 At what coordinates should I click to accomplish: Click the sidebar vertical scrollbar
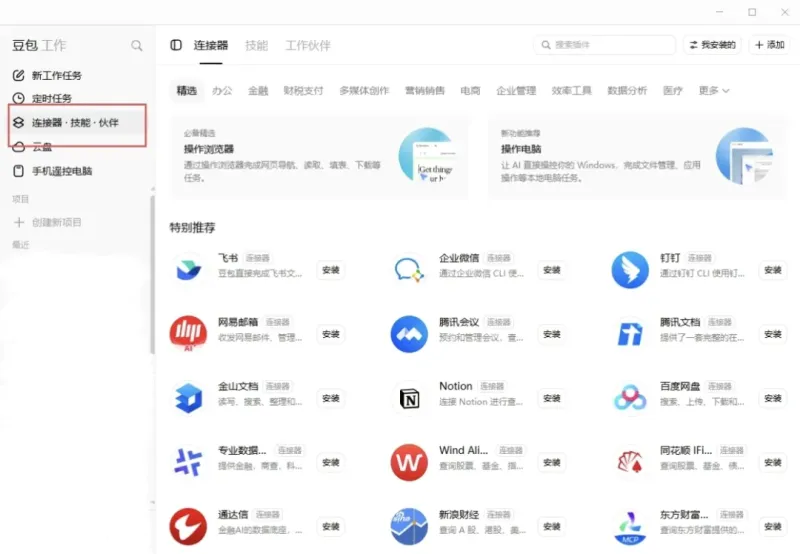153,274
